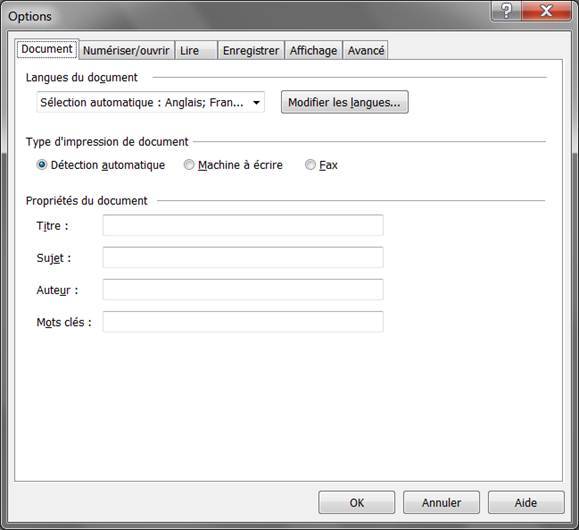
Task: Go to Enregistrer tab
Action: coord(251,50)
